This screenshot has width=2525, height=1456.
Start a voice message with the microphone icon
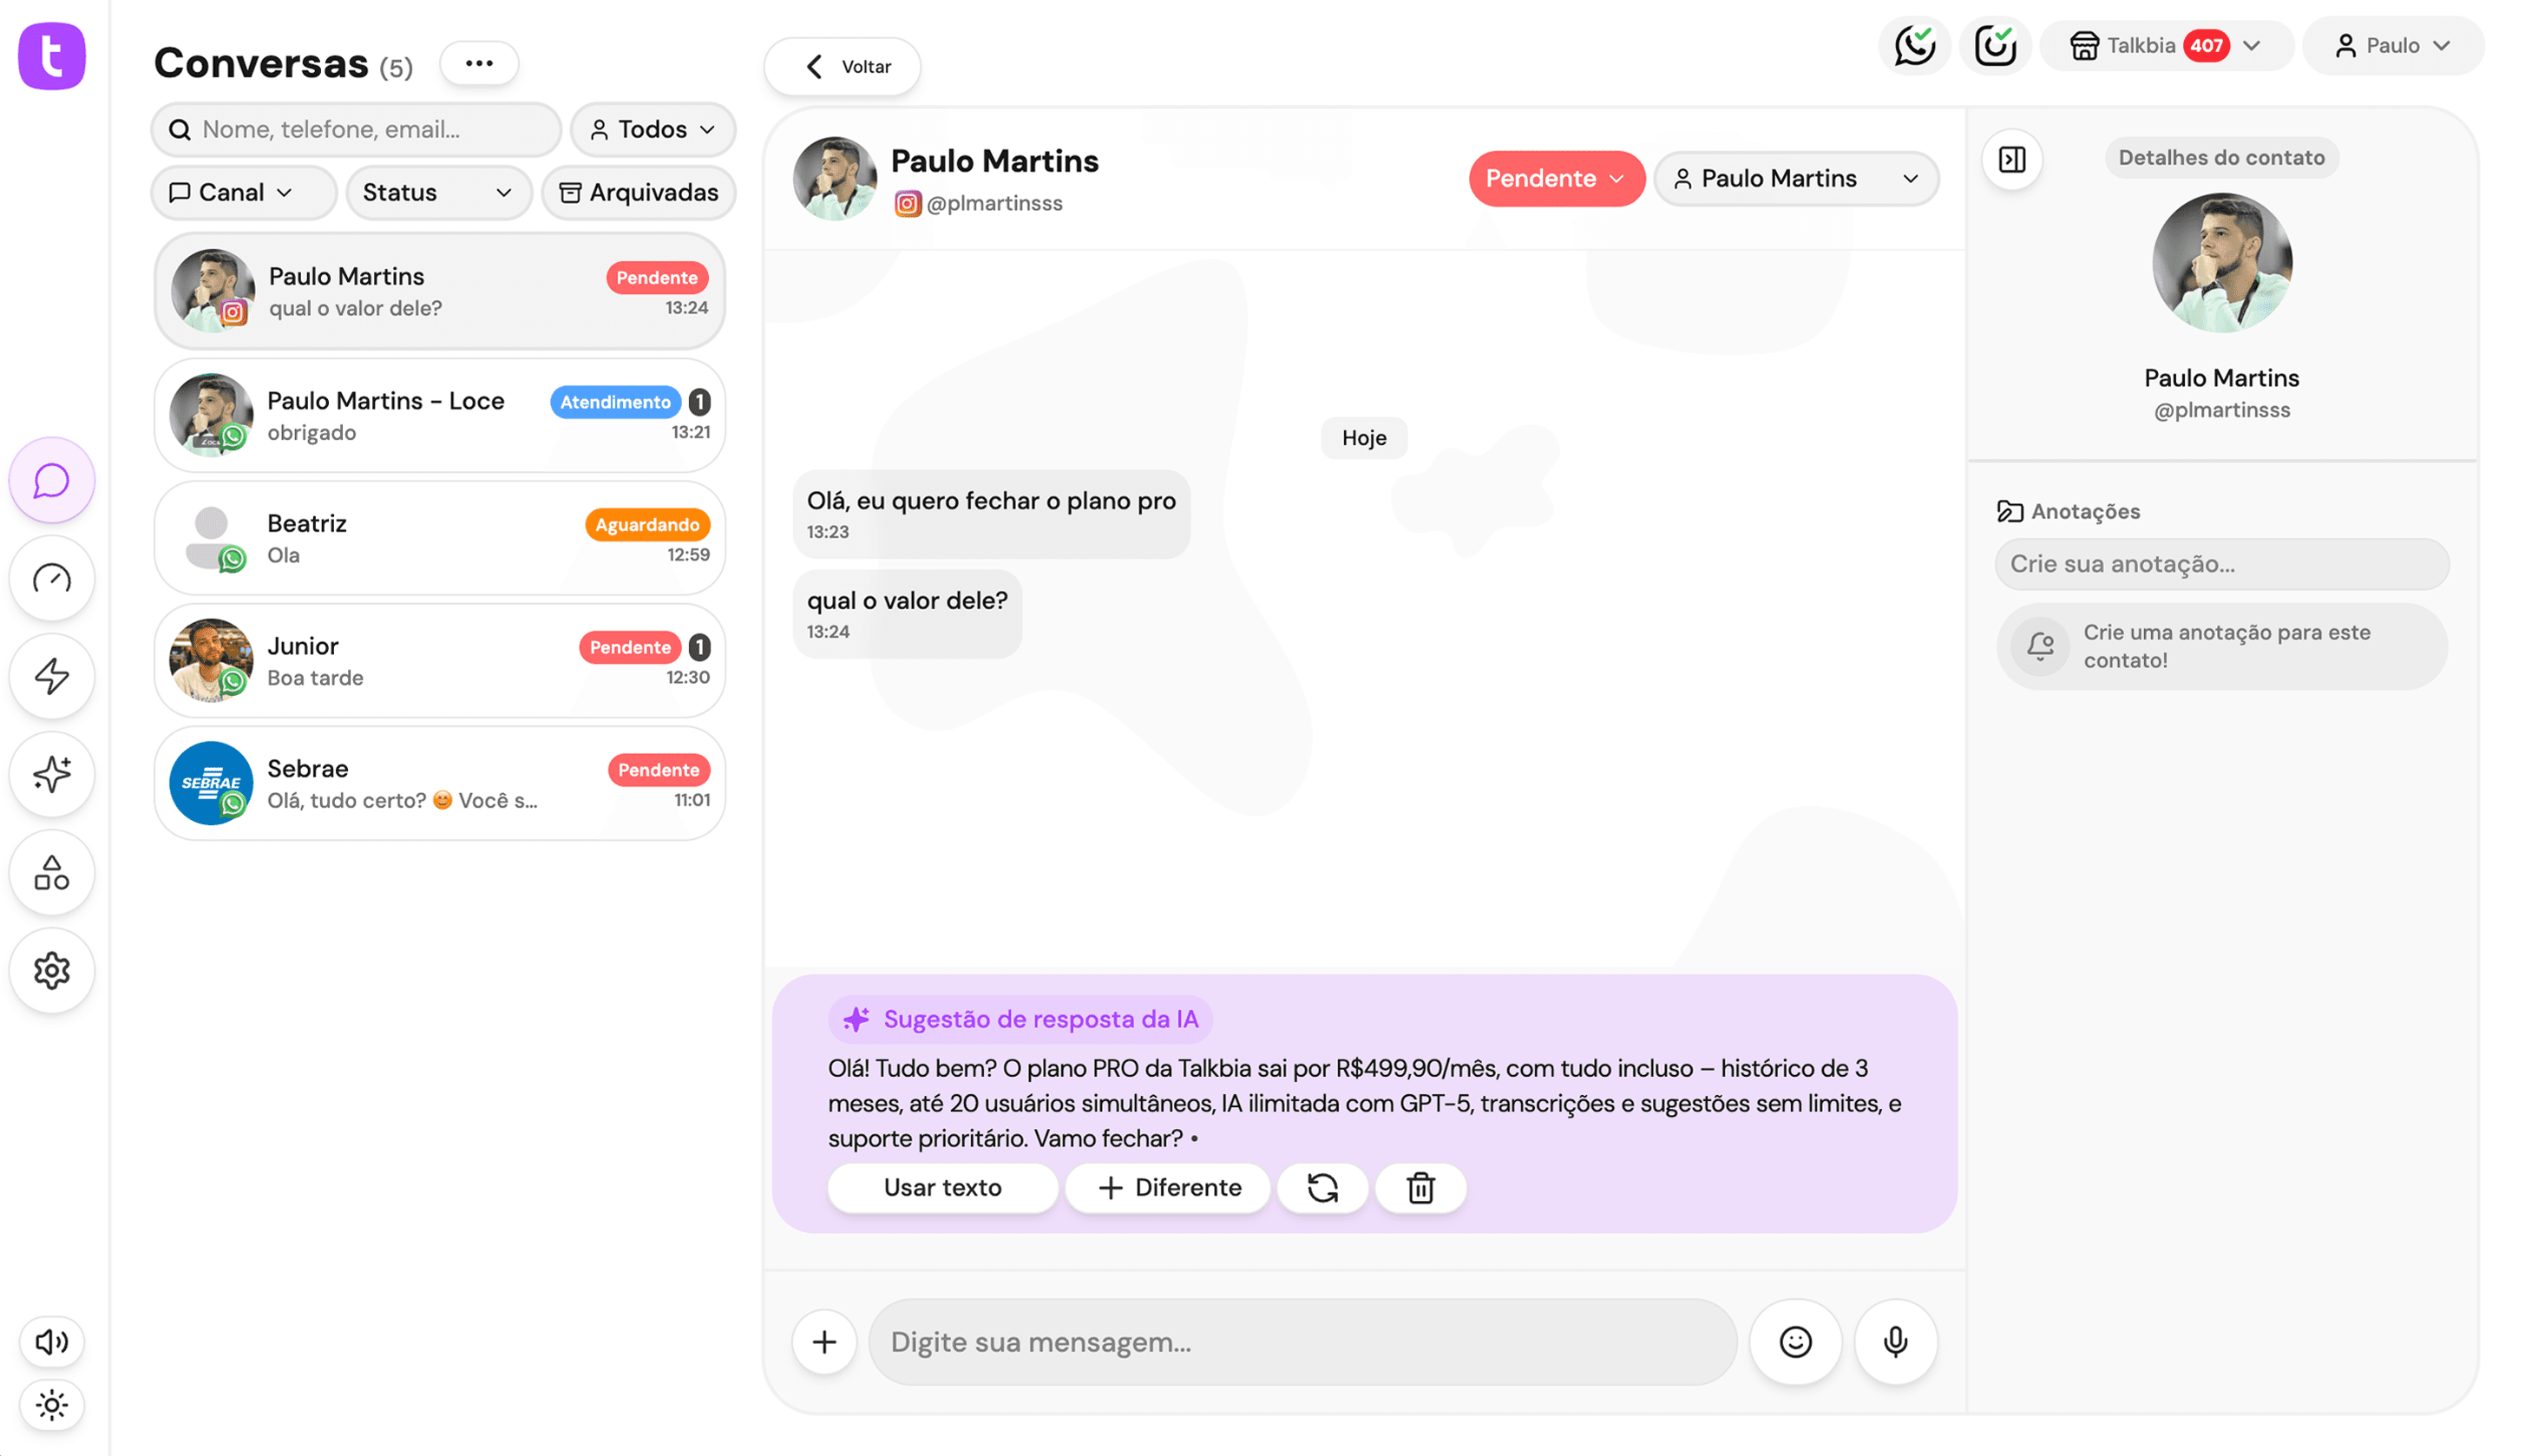(1895, 1342)
